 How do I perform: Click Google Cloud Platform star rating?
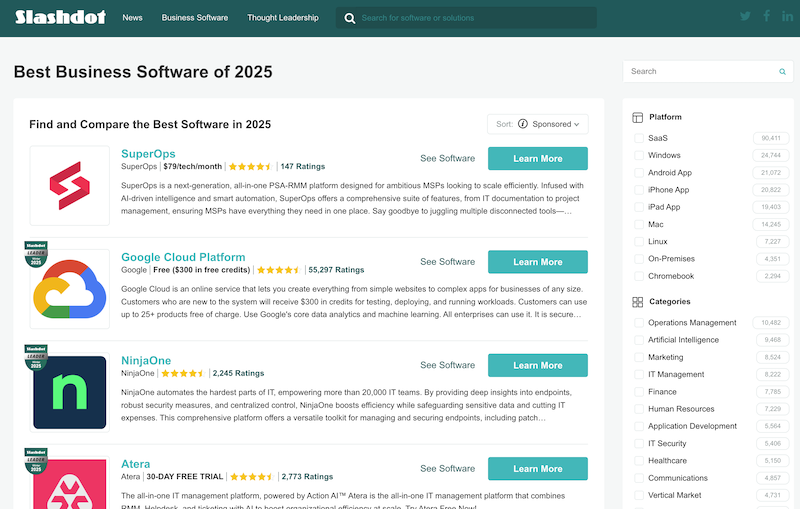click(x=279, y=270)
